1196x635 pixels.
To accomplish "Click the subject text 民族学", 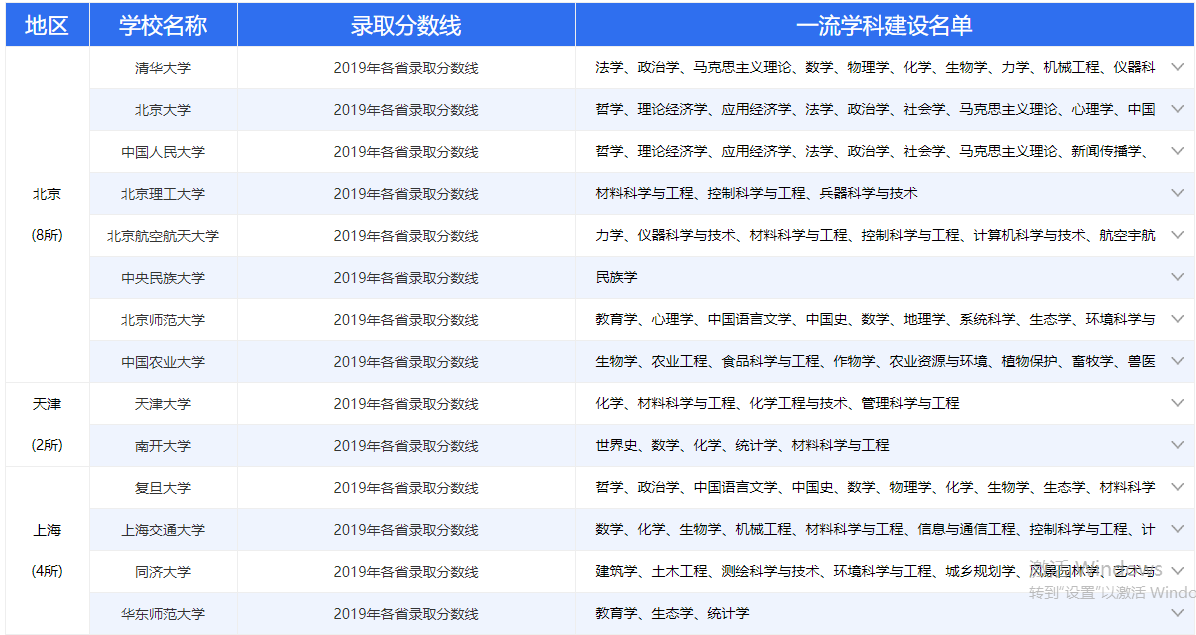I will tap(616, 277).
